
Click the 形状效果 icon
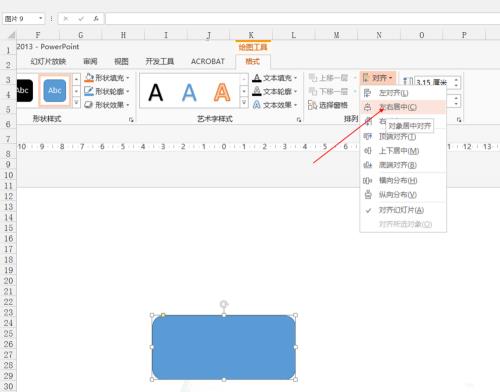(89, 105)
